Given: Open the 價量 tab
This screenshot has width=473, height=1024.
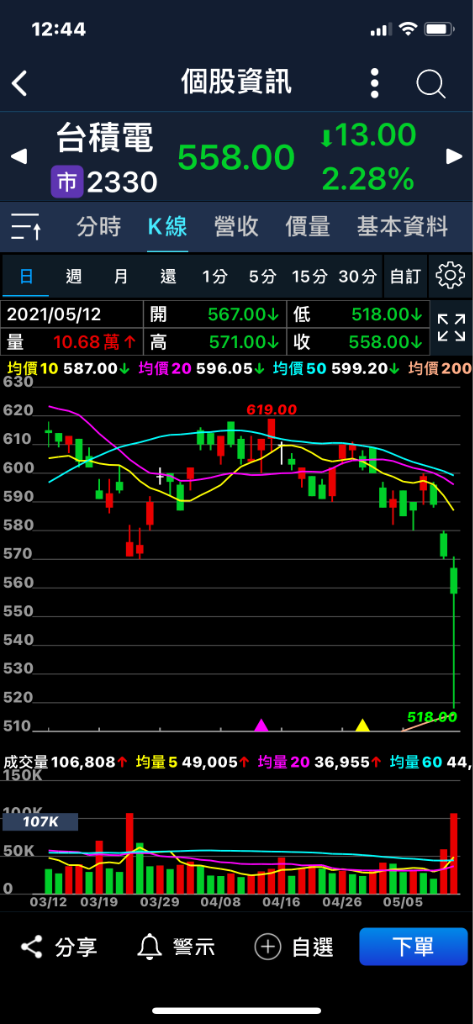Looking at the screenshot, I should 308,227.
